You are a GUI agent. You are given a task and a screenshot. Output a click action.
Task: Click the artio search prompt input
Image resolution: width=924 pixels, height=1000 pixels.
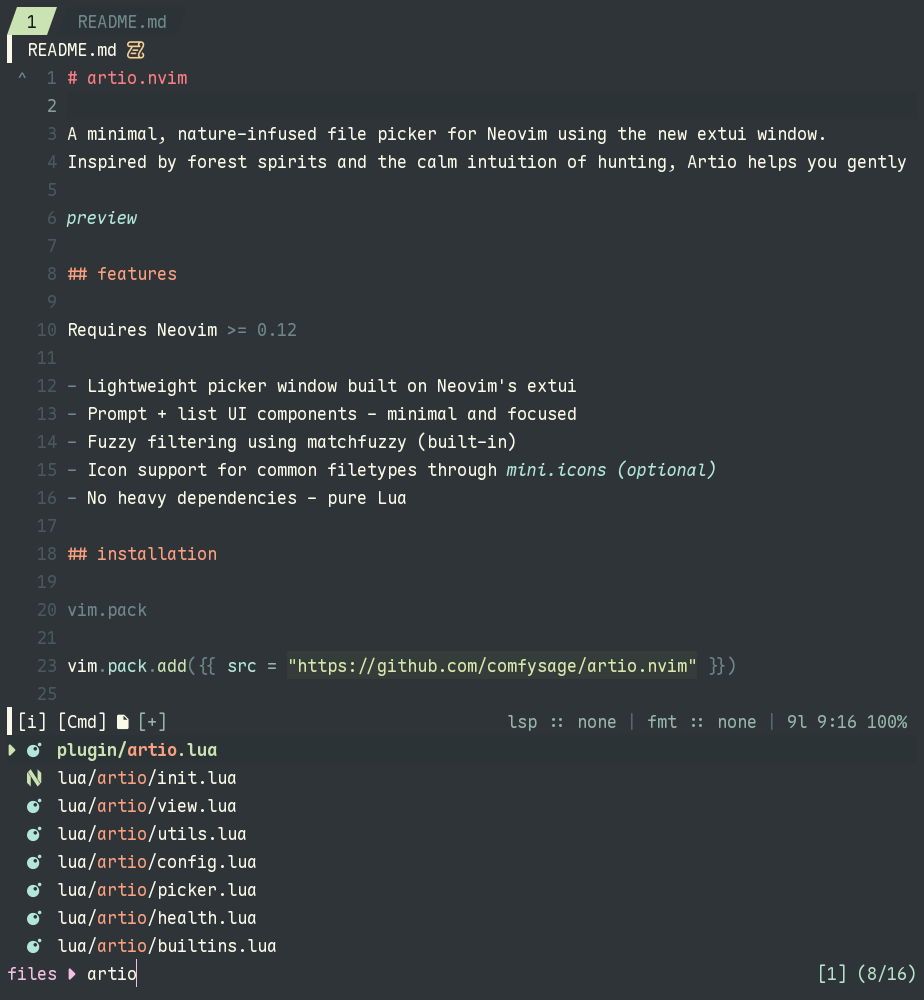112,974
